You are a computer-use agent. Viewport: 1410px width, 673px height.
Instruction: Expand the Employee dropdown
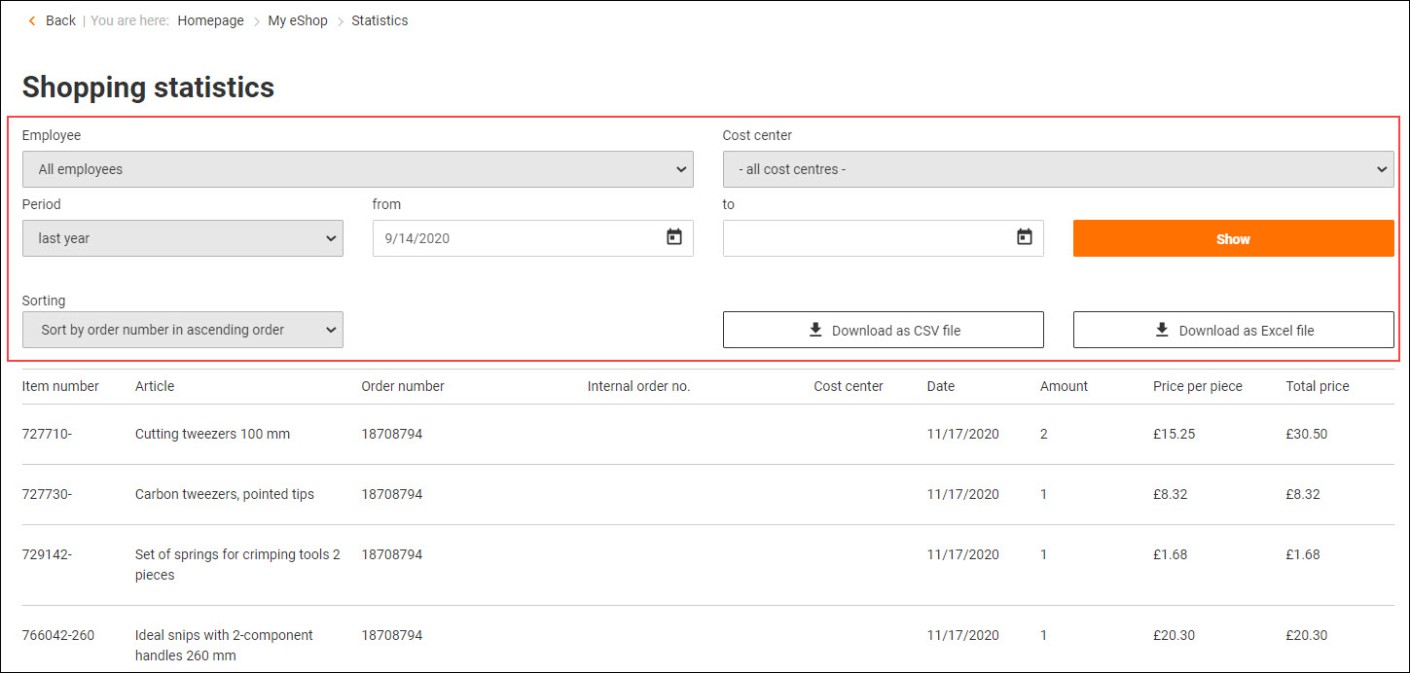click(x=357, y=170)
